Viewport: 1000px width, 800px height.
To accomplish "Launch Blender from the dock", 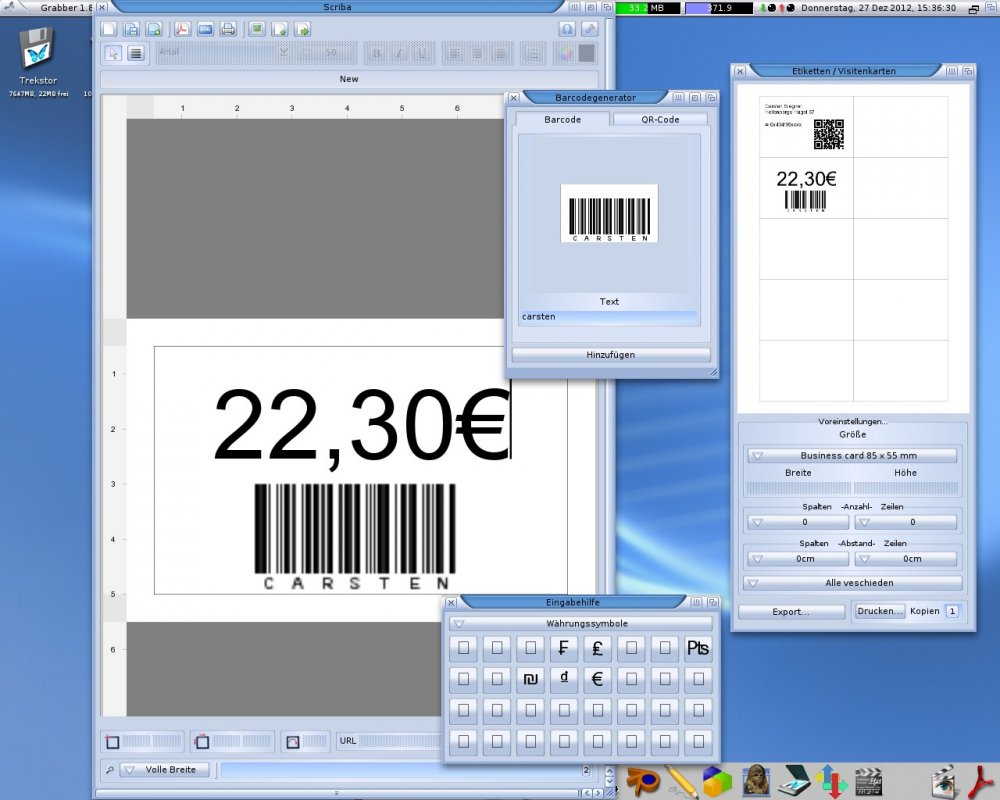I will coord(642,780).
